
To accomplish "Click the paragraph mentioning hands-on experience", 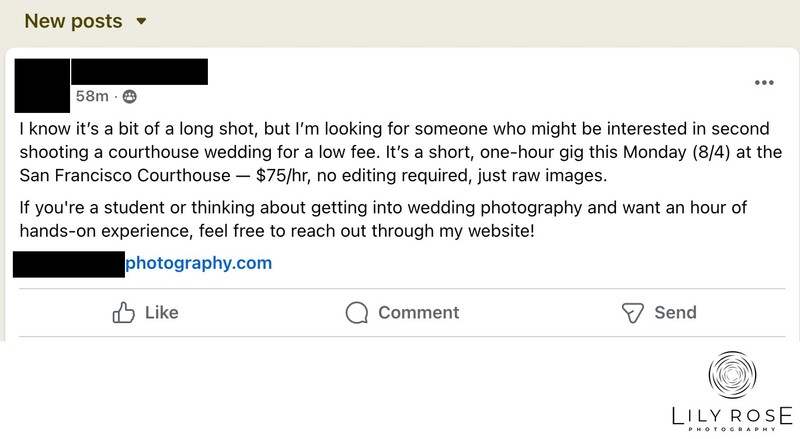I will [x=383, y=220].
